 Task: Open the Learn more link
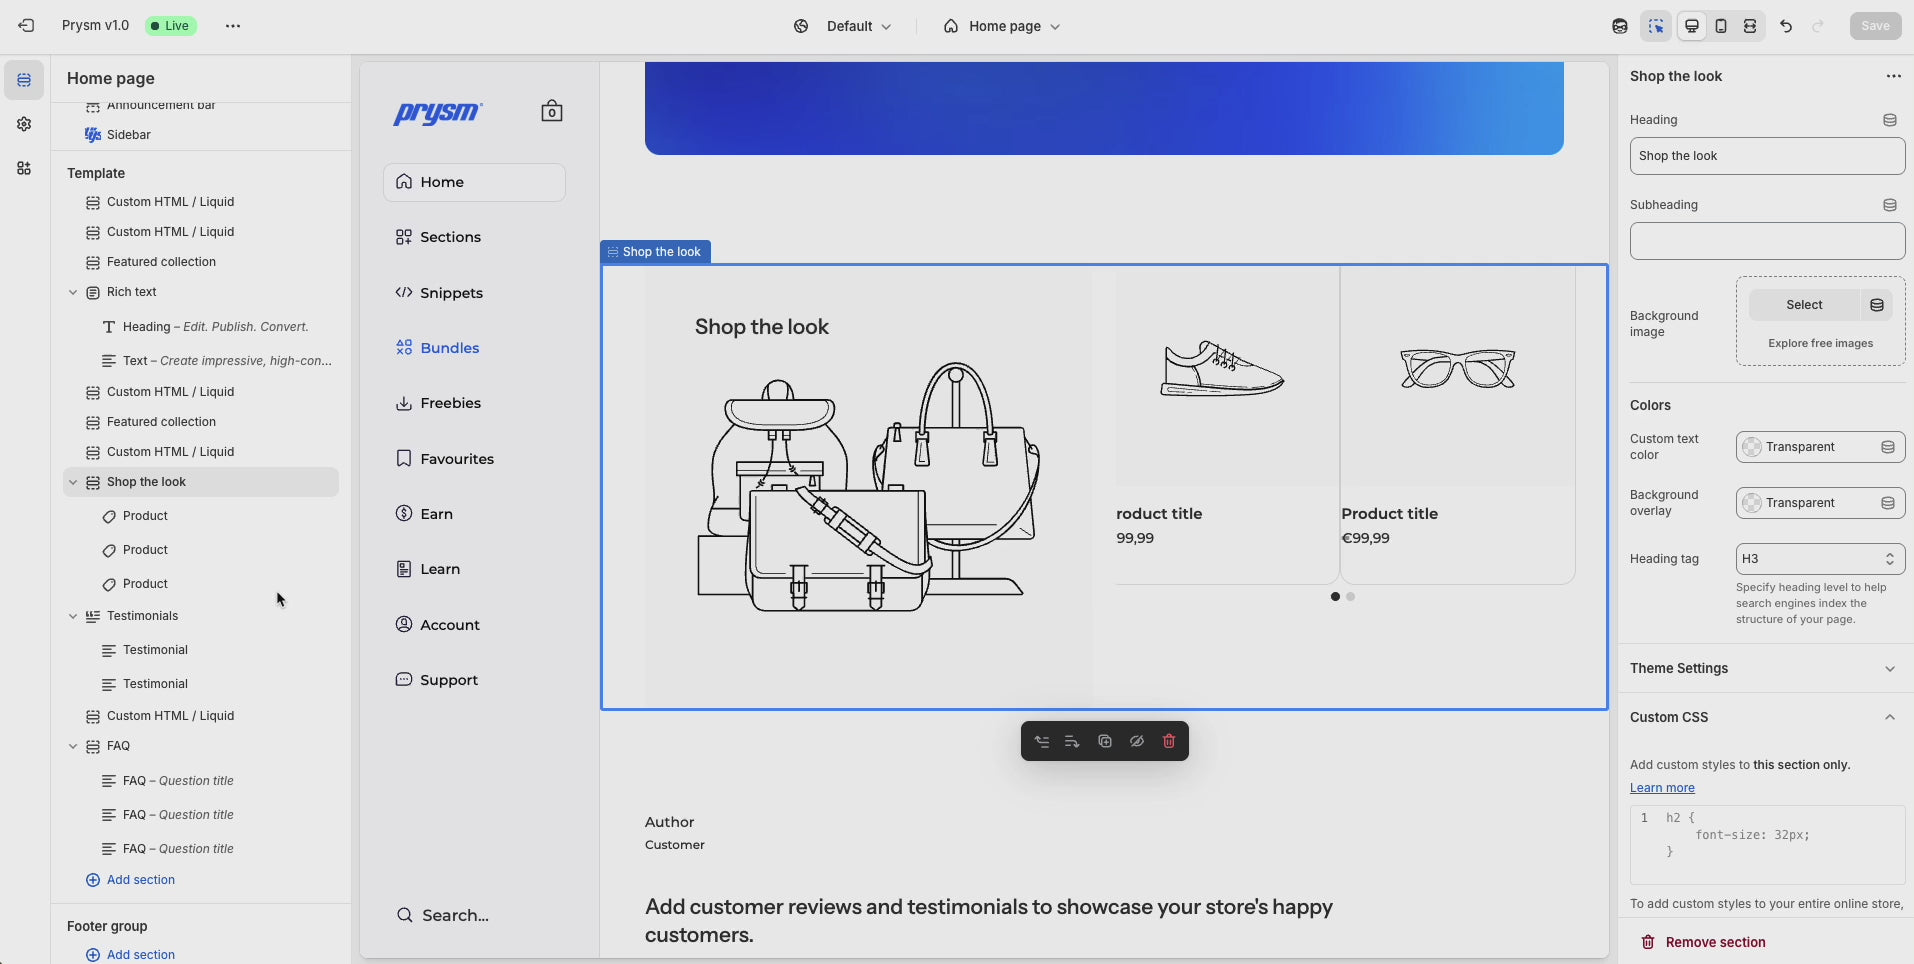click(x=1662, y=788)
